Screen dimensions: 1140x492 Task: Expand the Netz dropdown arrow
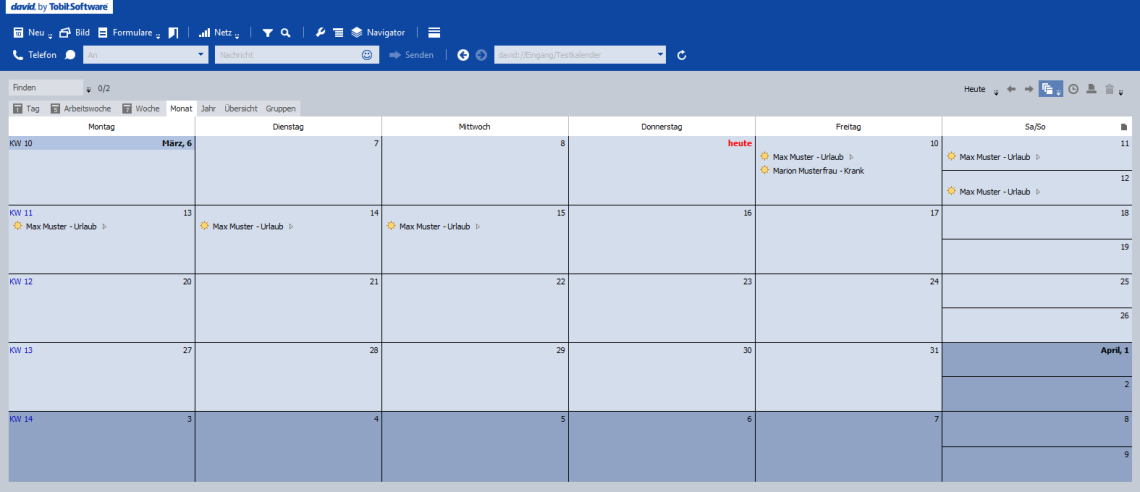coord(237,36)
